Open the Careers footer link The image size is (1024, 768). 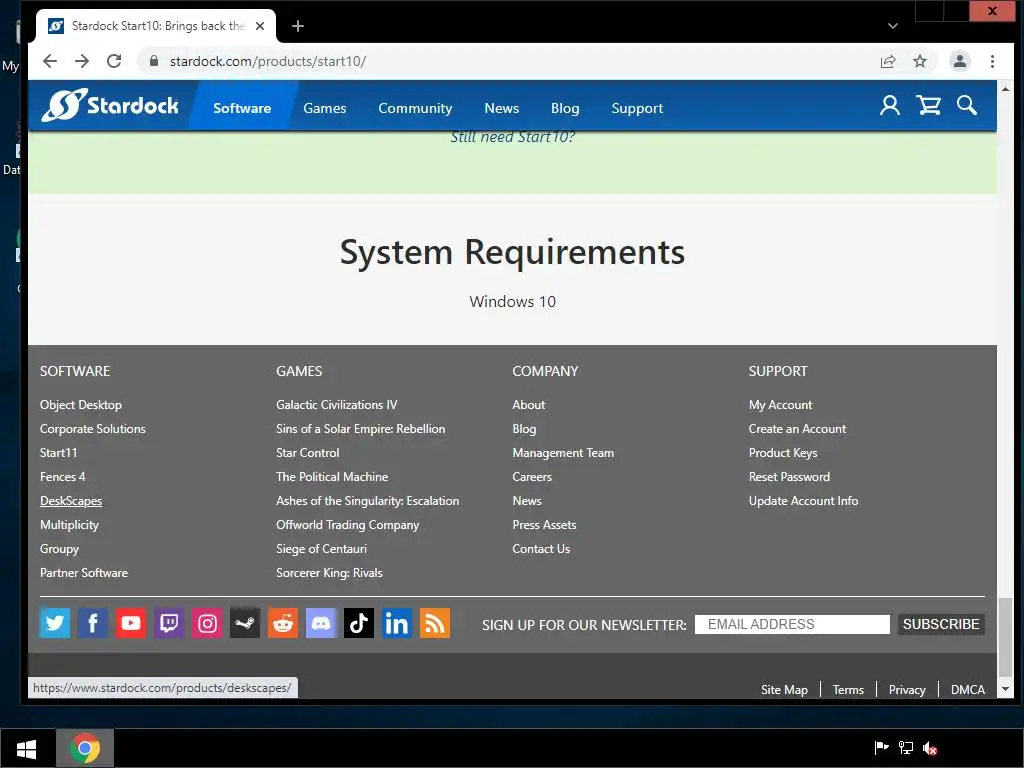pyautogui.click(x=532, y=477)
